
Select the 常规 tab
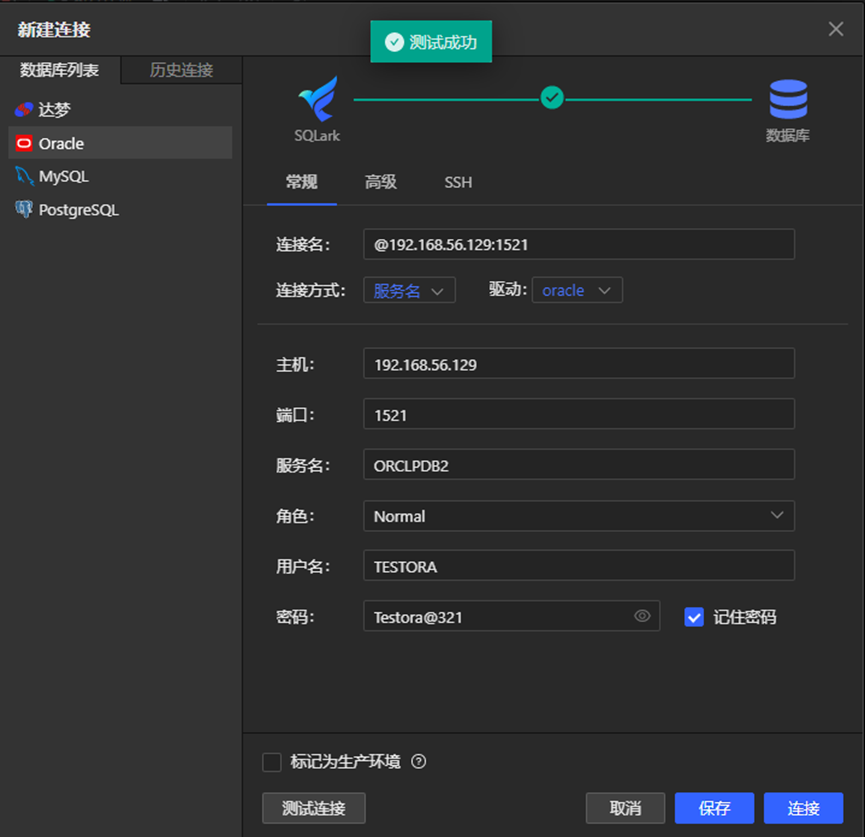(x=302, y=182)
